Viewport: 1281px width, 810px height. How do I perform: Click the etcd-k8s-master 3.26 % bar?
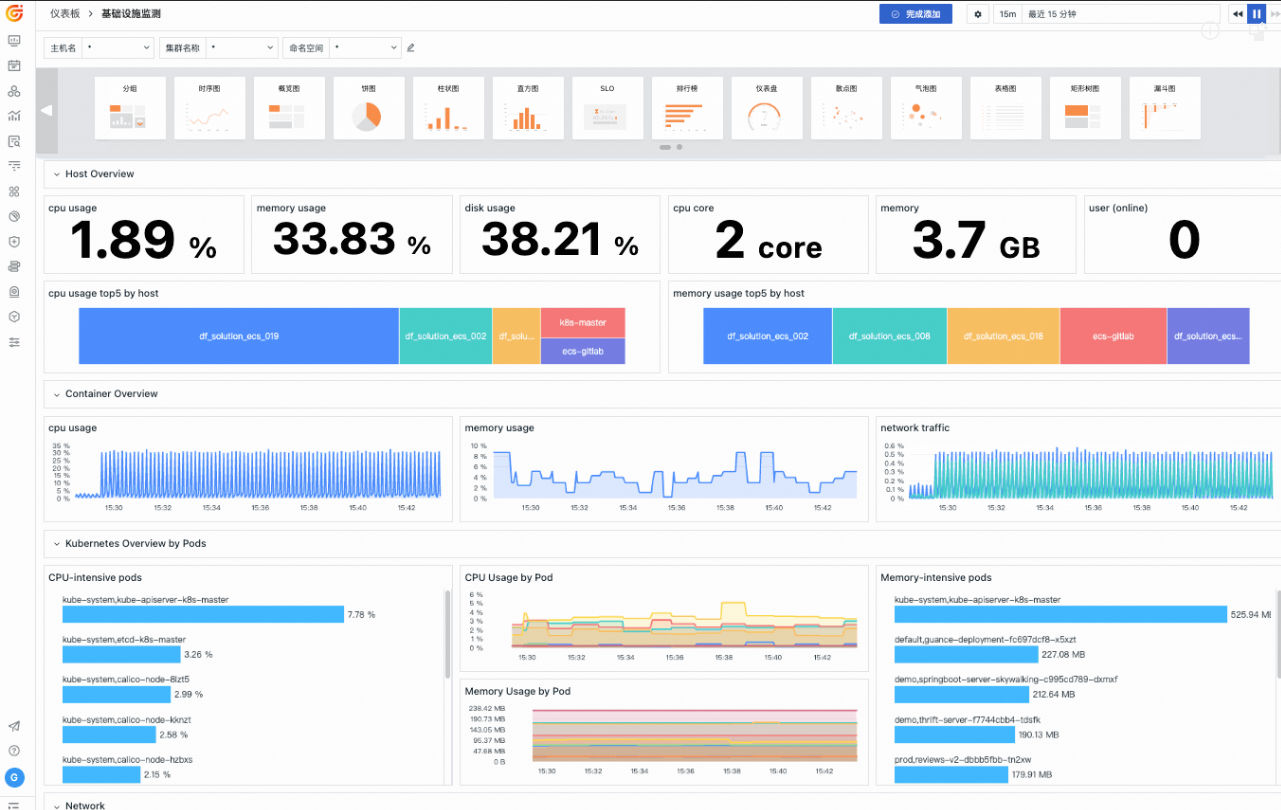[x=121, y=654]
